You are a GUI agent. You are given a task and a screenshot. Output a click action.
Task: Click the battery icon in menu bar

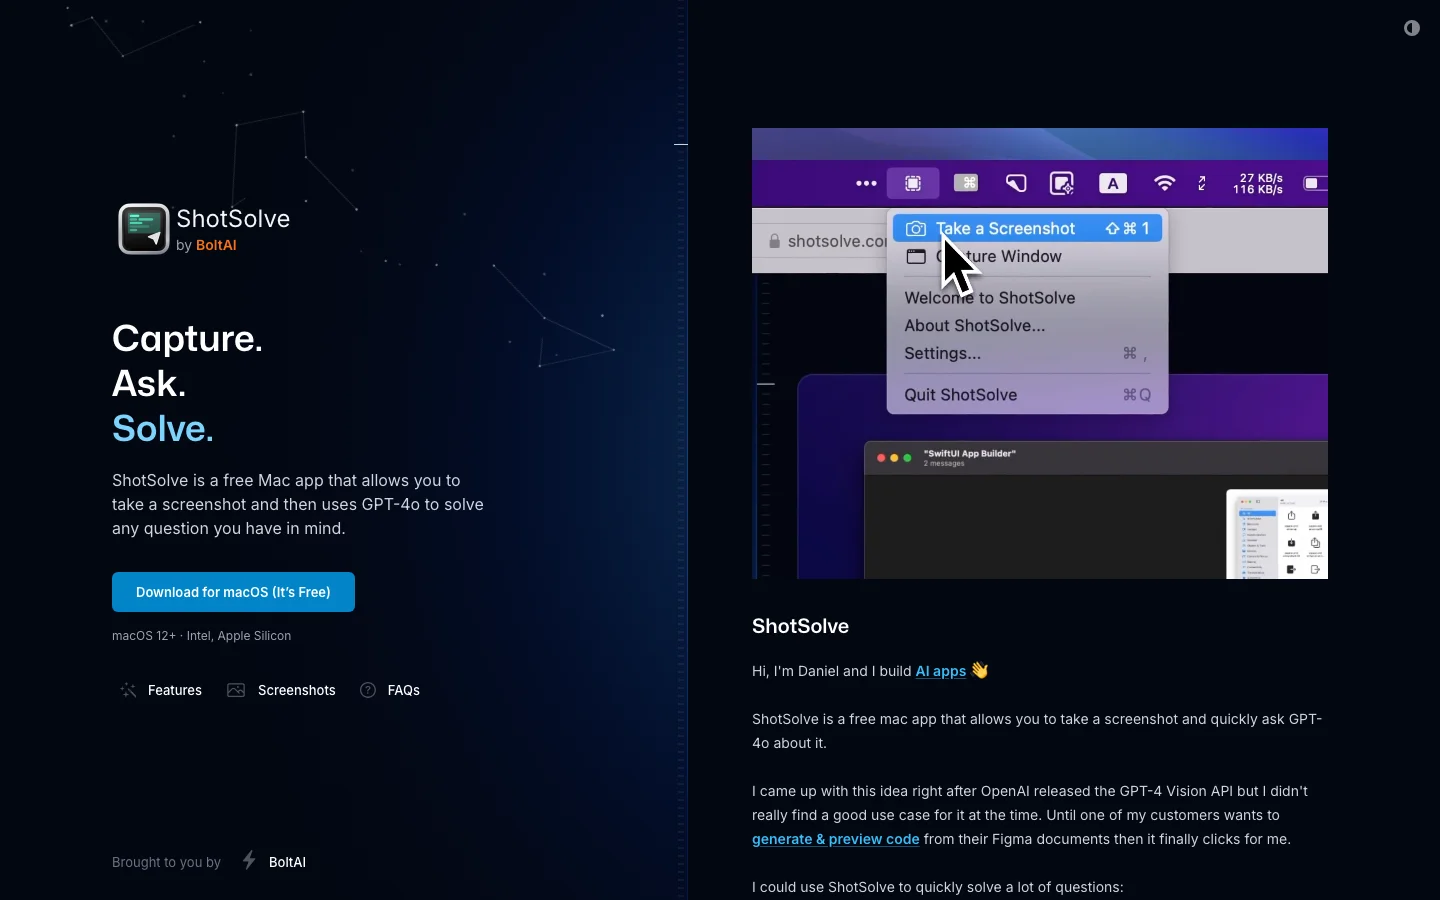tap(1316, 184)
